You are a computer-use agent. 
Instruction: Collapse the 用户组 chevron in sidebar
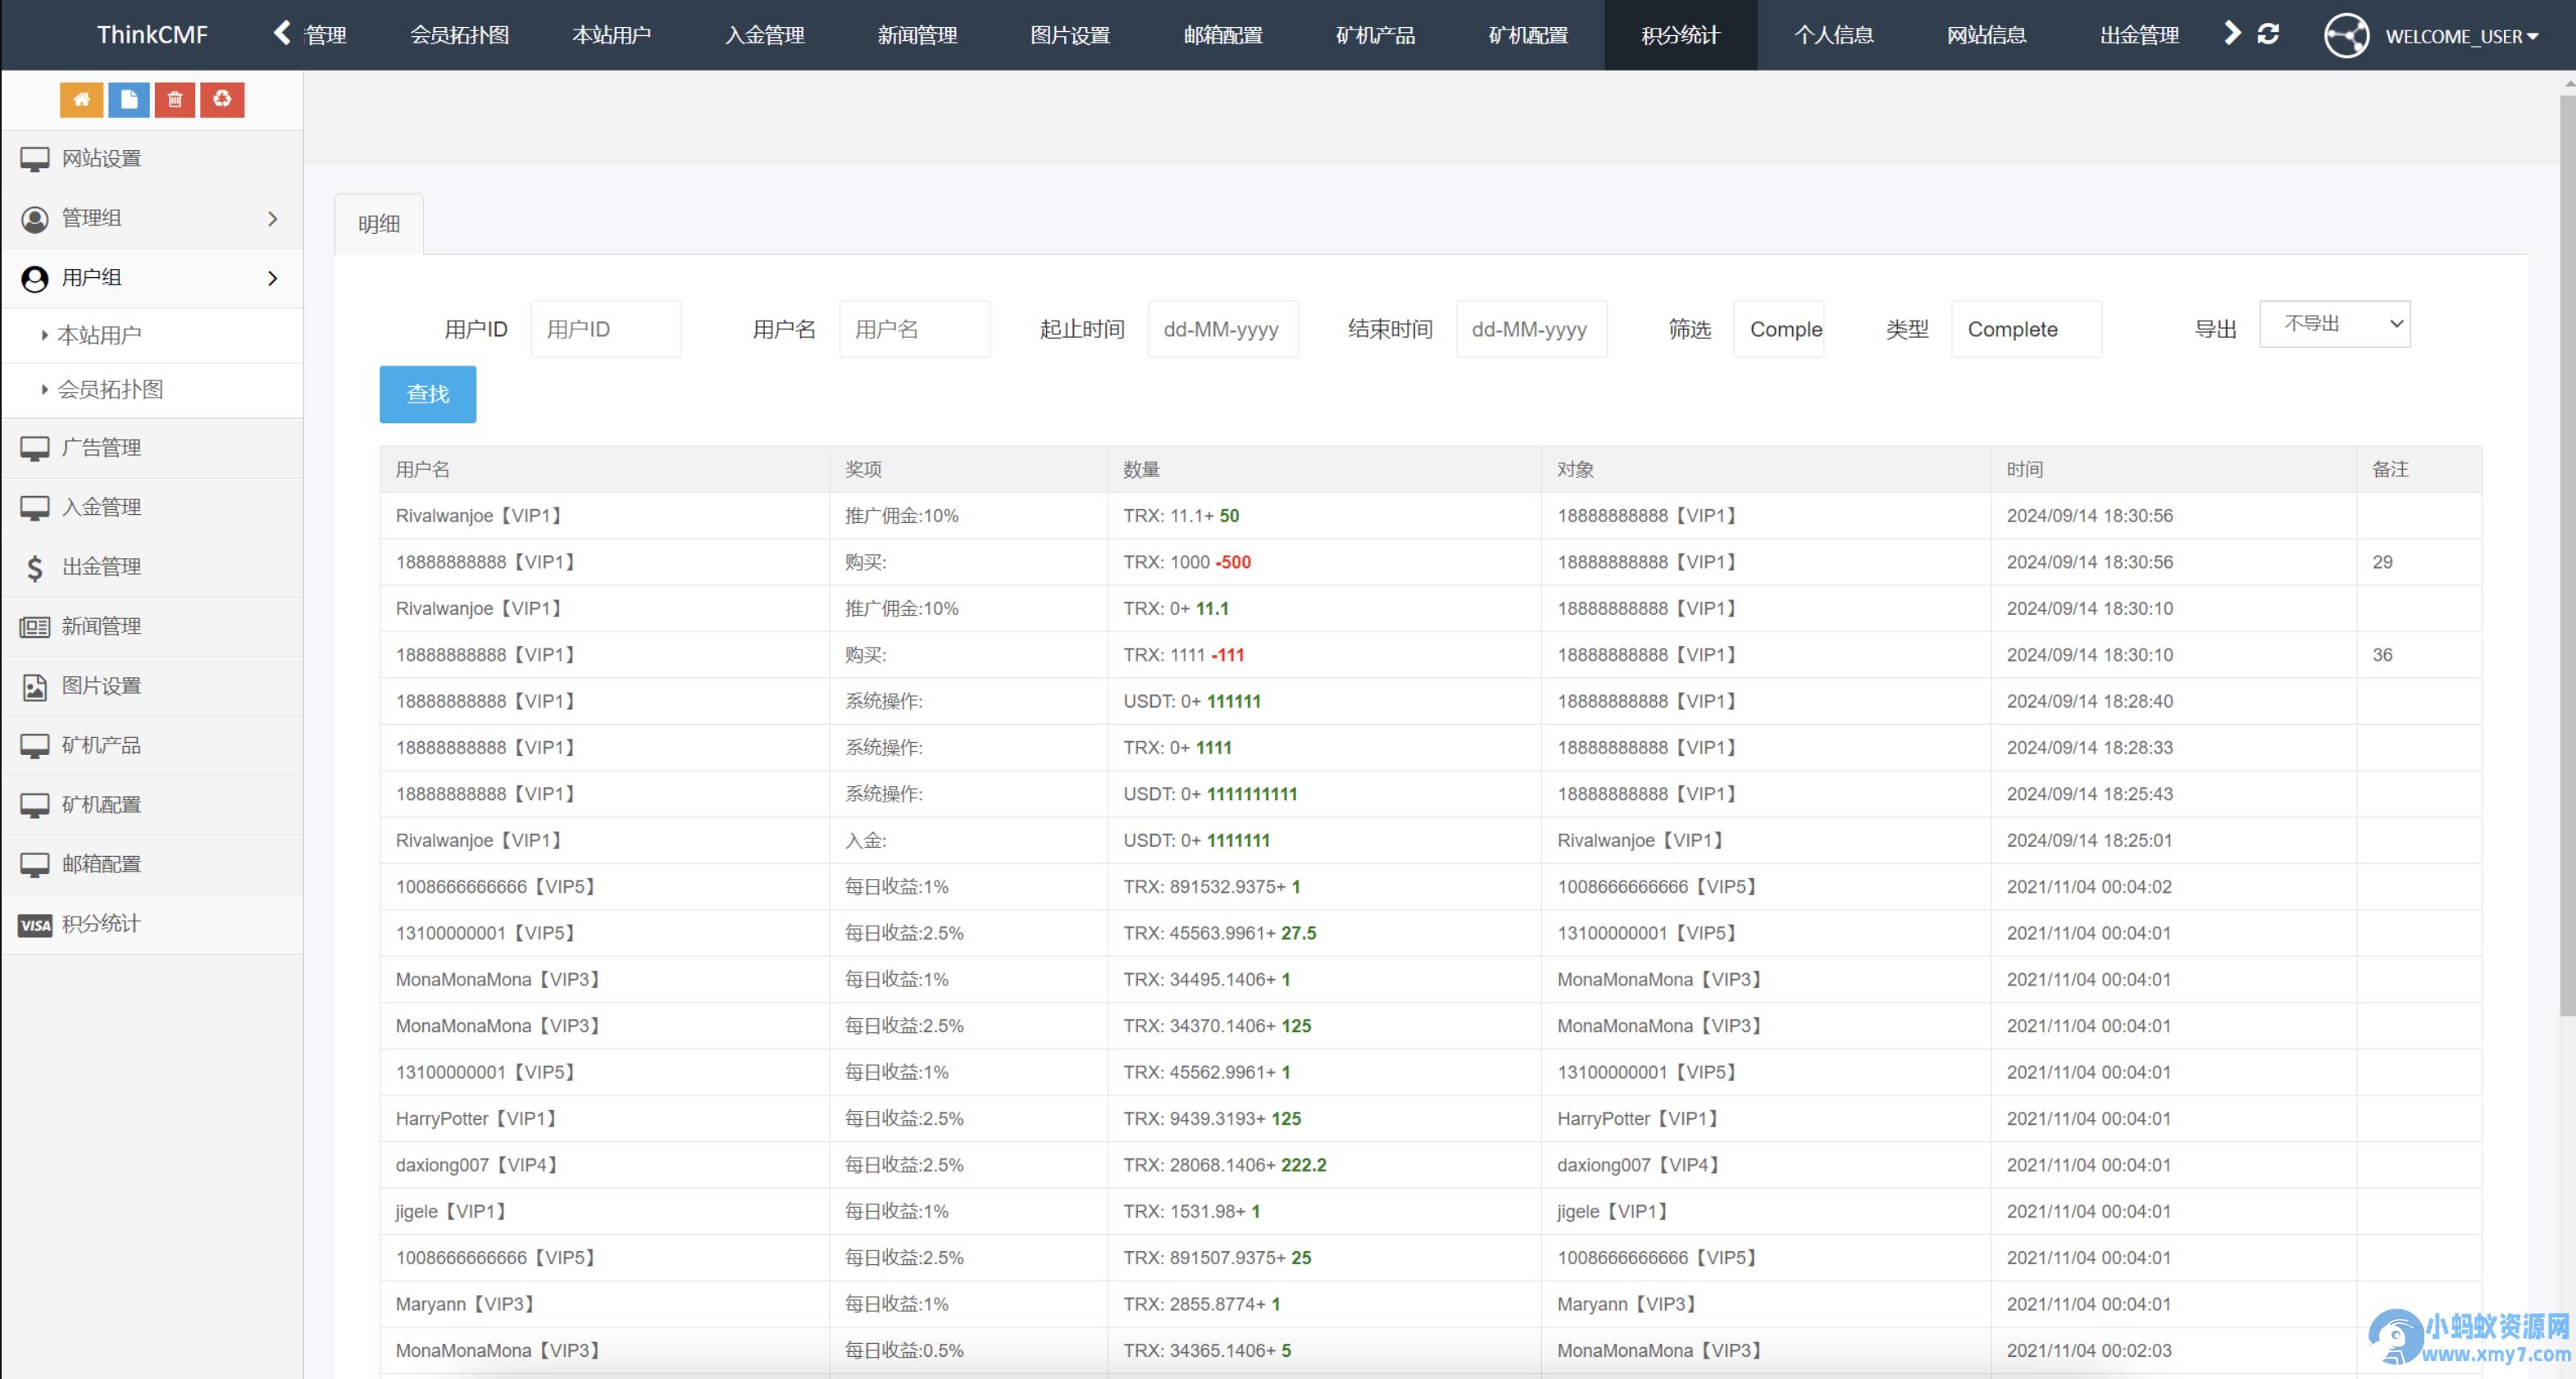(x=273, y=279)
